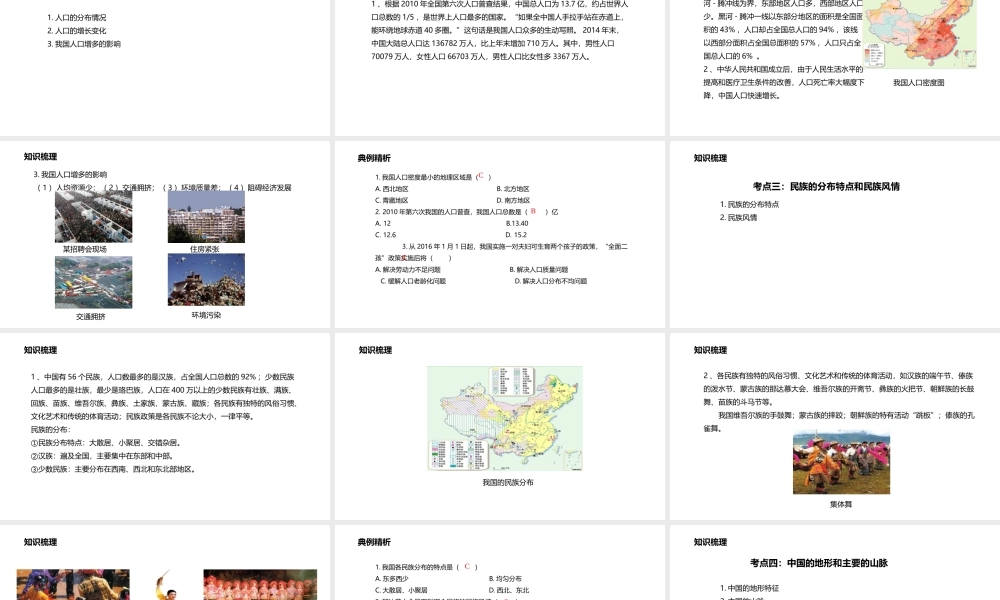Image resolution: width=1000 pixels, height=600 pixels.
Task: Click line ②汉族：遍及全国，主要集中在东部和中部。
Action: point(104,456)
